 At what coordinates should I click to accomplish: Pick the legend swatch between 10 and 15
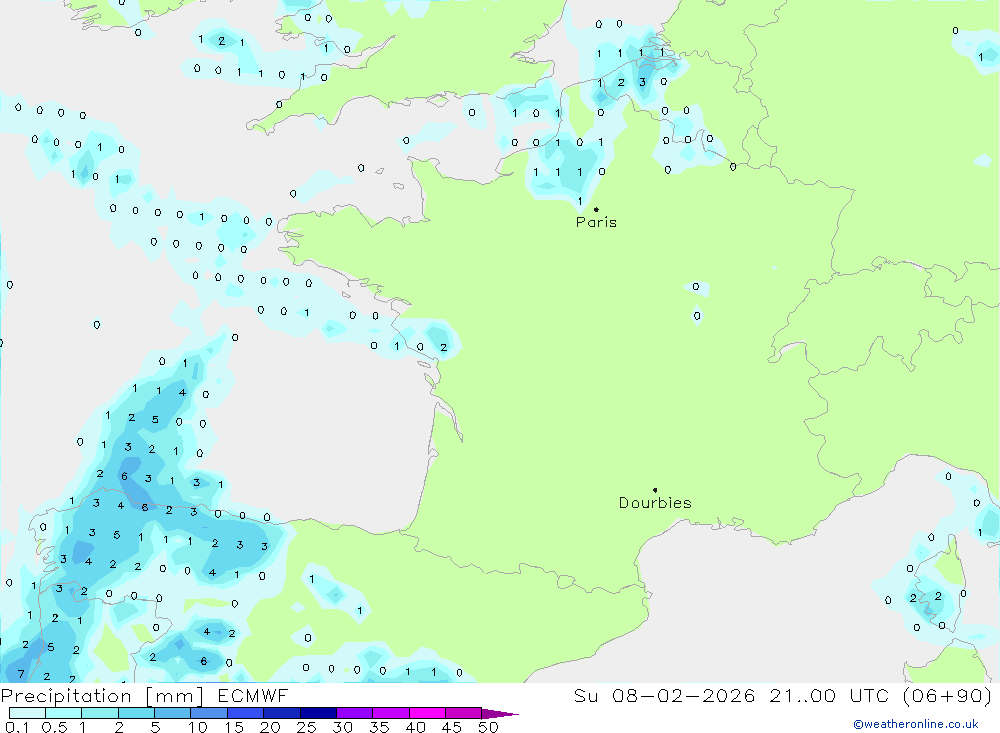209,713
